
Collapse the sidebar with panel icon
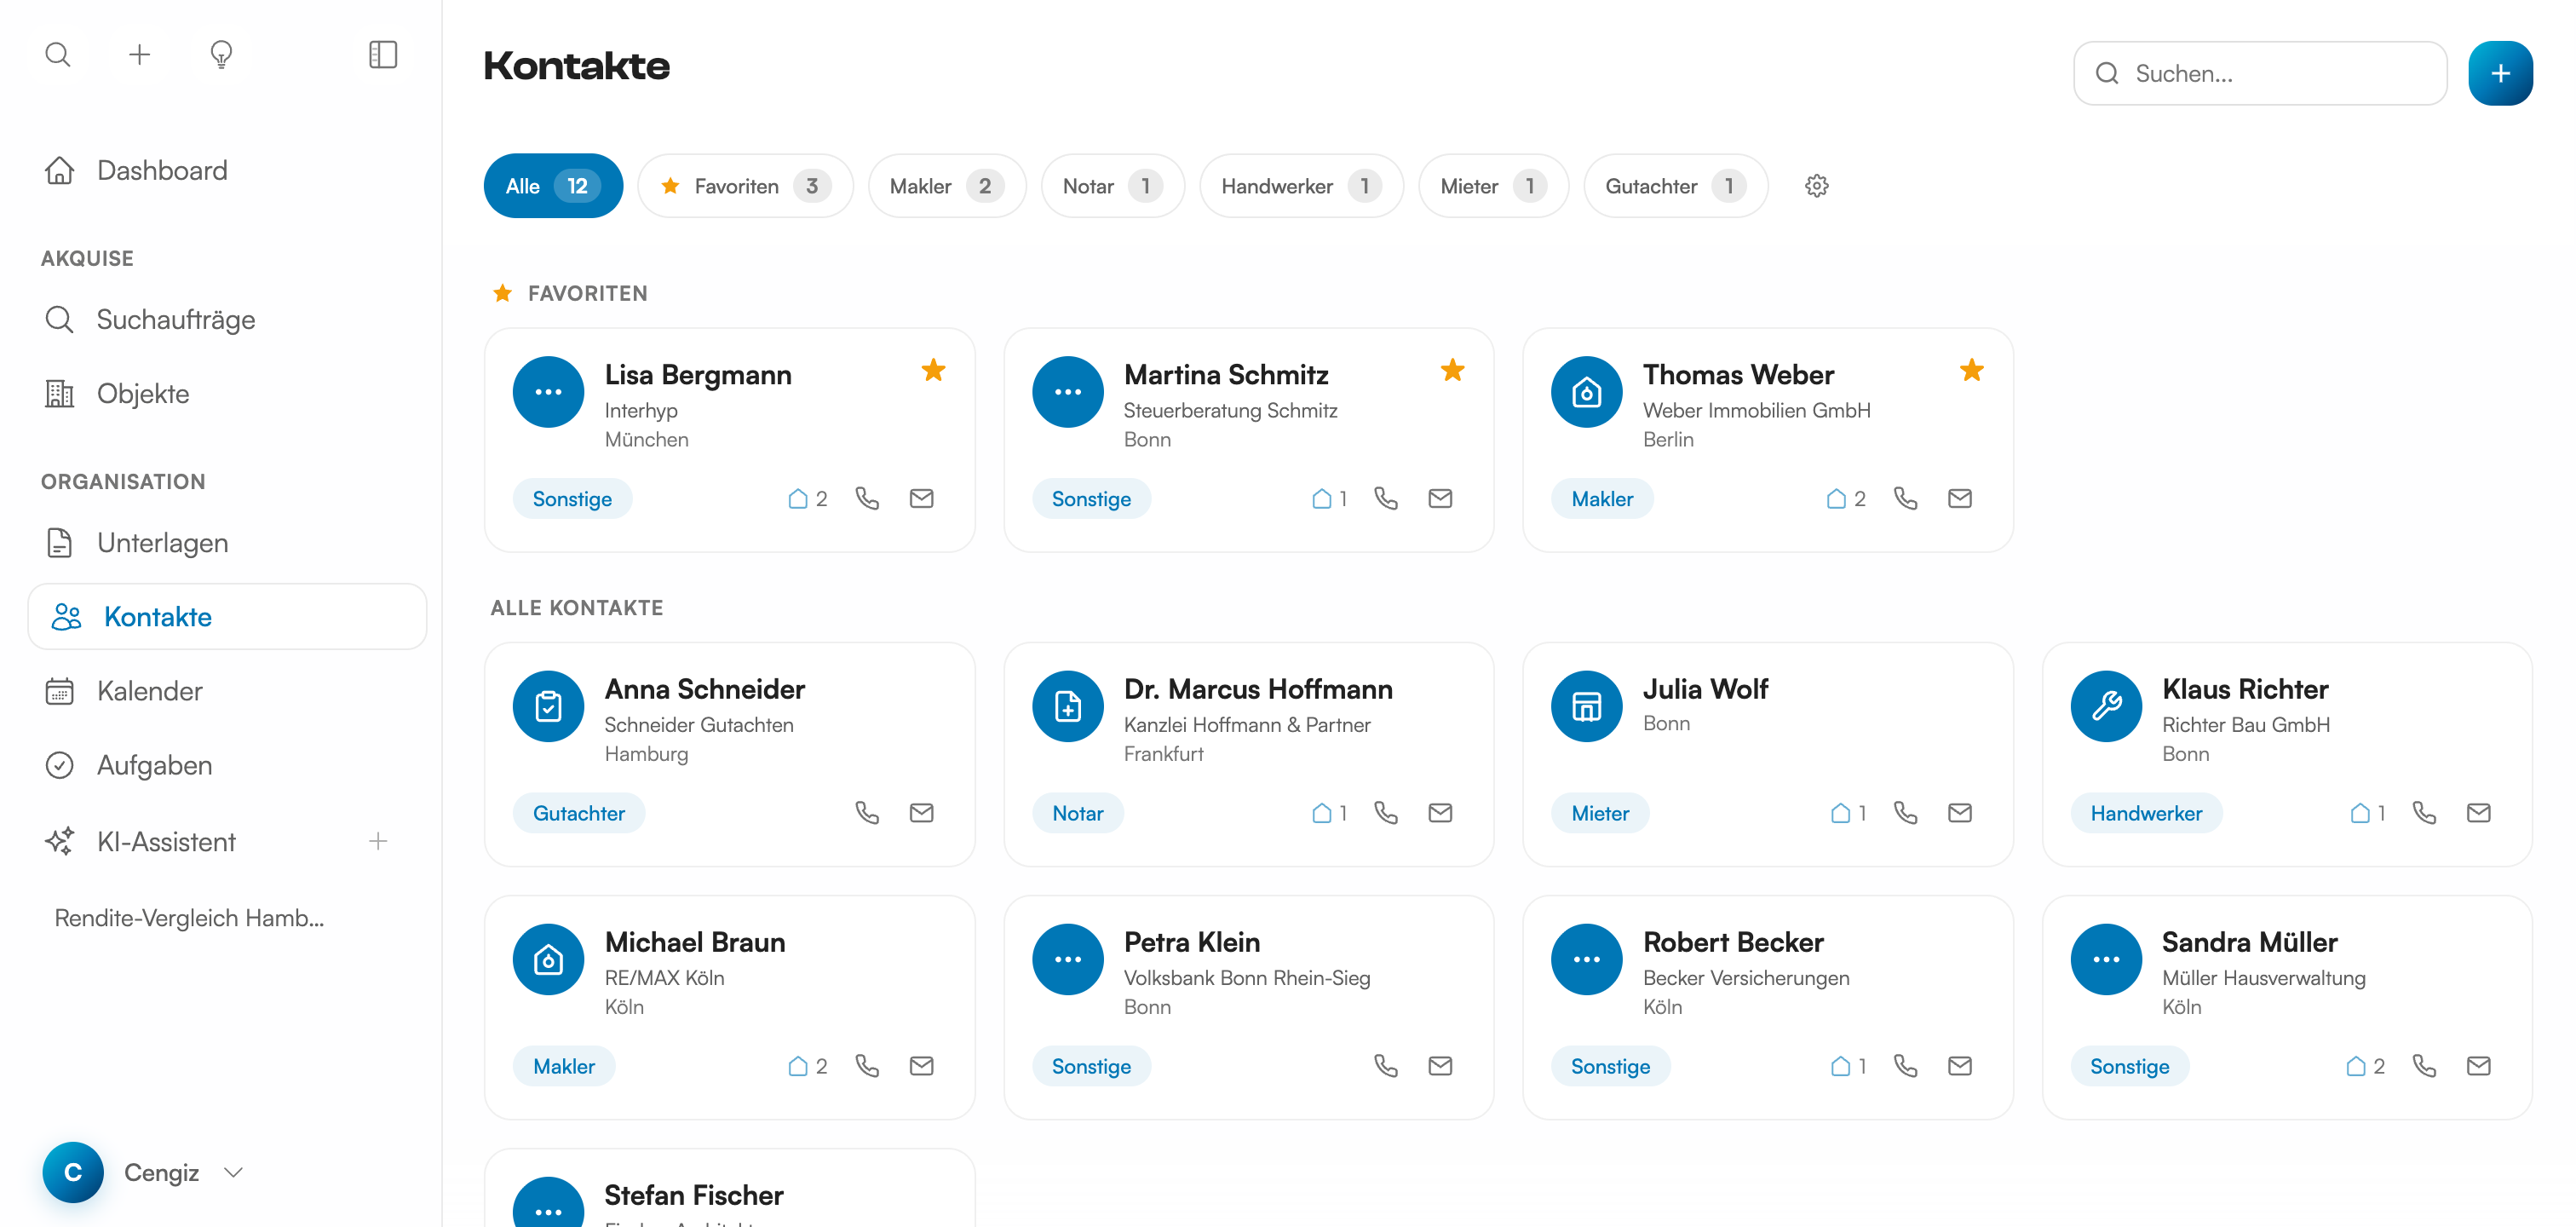coord(383,54)
